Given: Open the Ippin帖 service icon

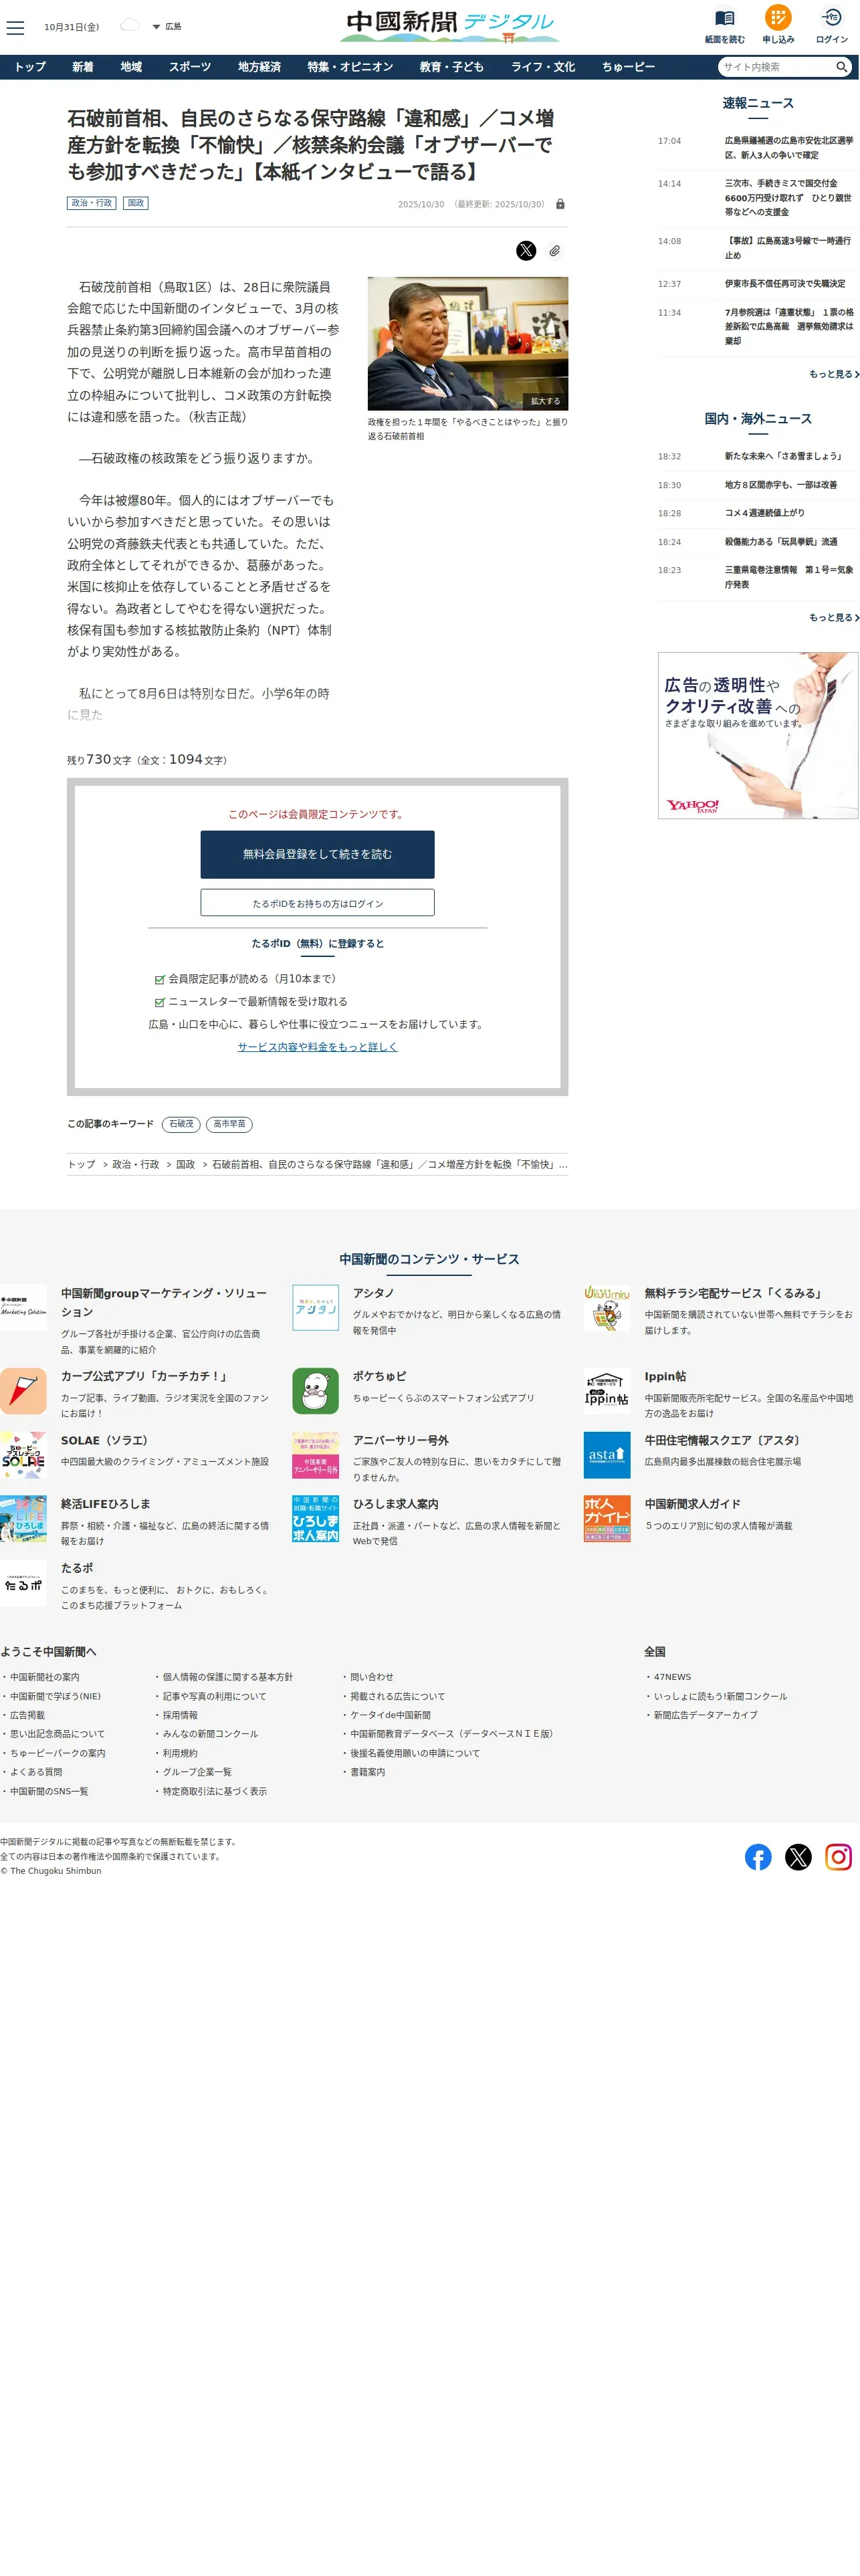Looking at the screenshot, I should tap(607, 1392).
